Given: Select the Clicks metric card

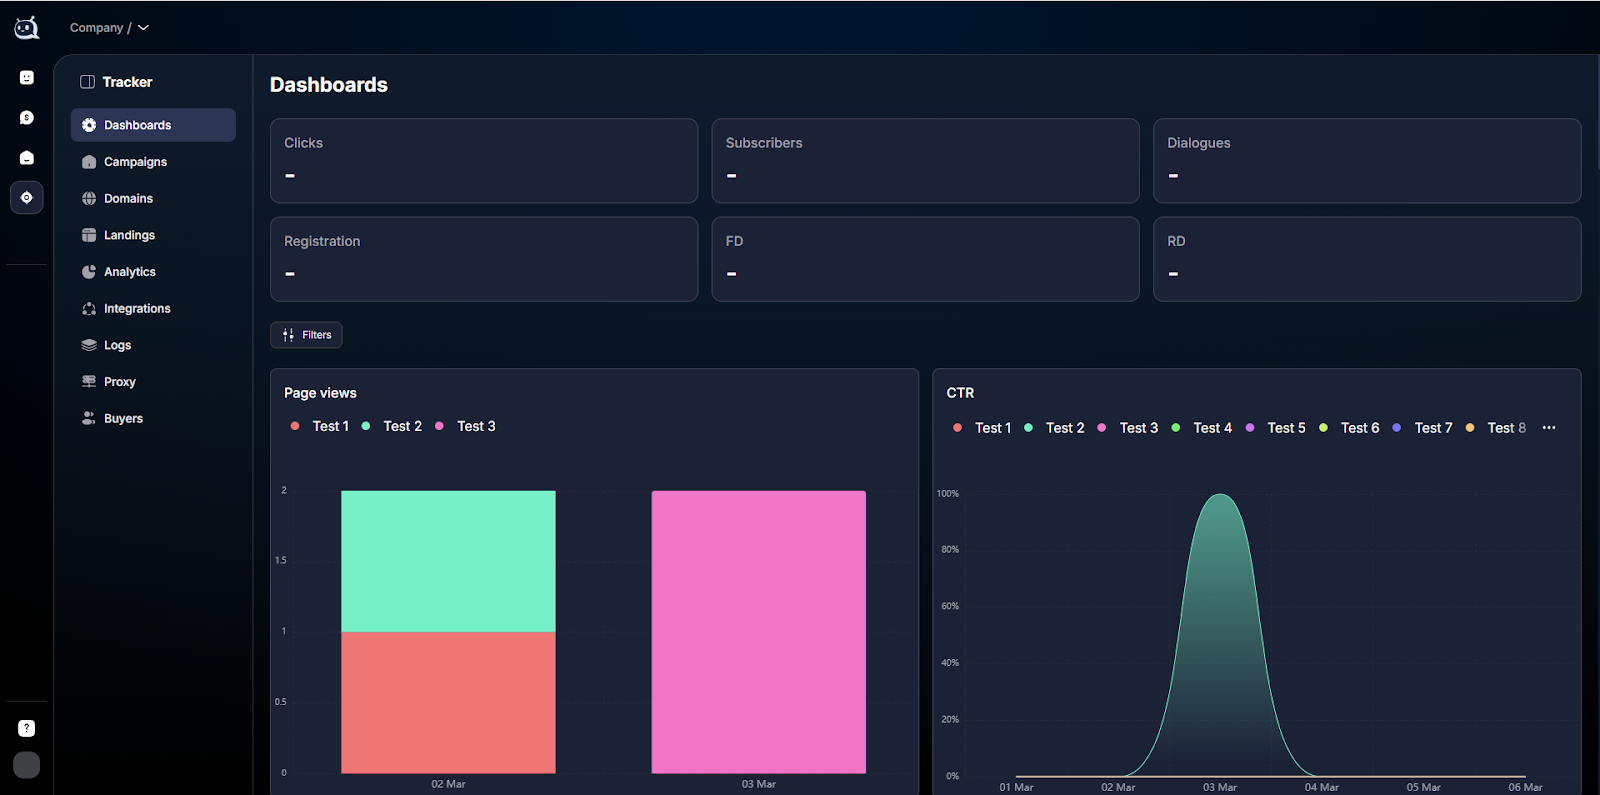Looking at the screenshot, I should tap(484, 161).
